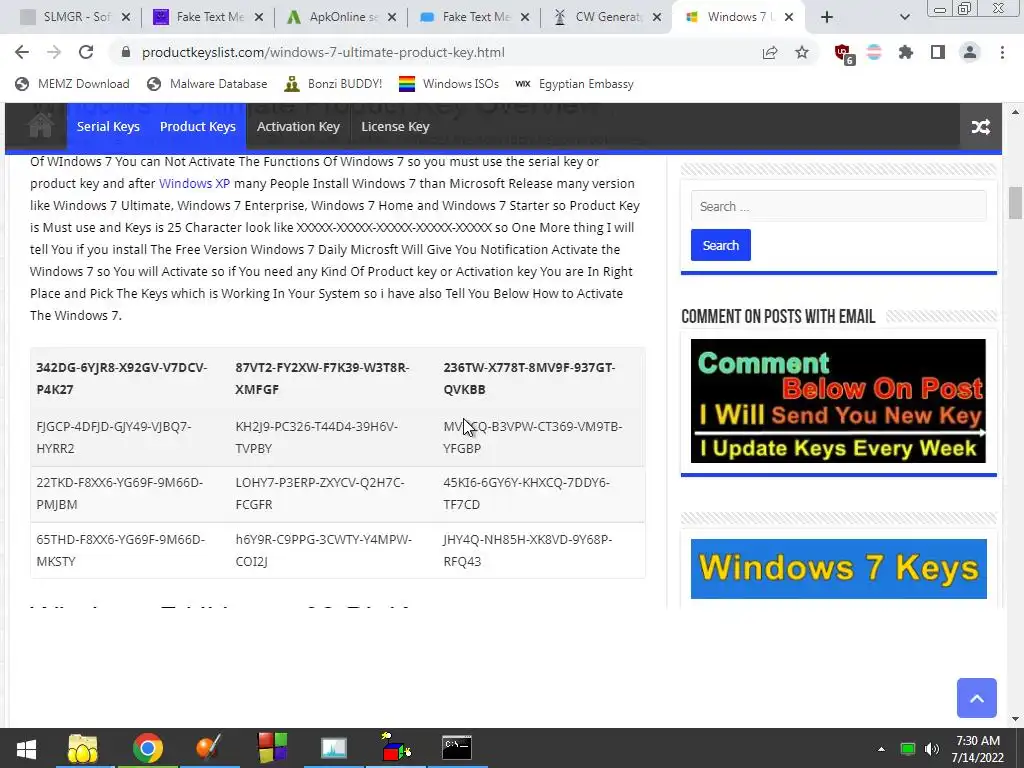
Task: Close the SLMGR tab
Action: click(126, 18)
